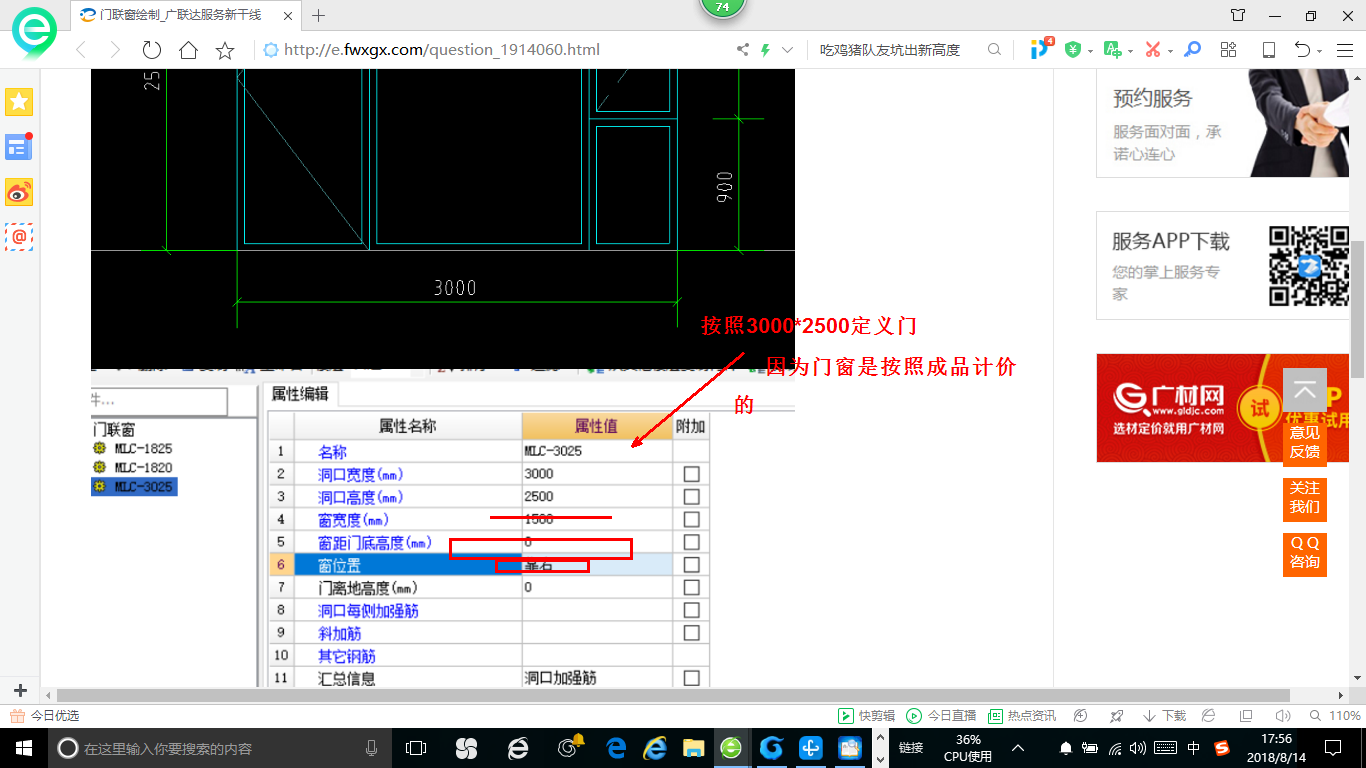Open the news feed sidebar icon

click(19, 146)
